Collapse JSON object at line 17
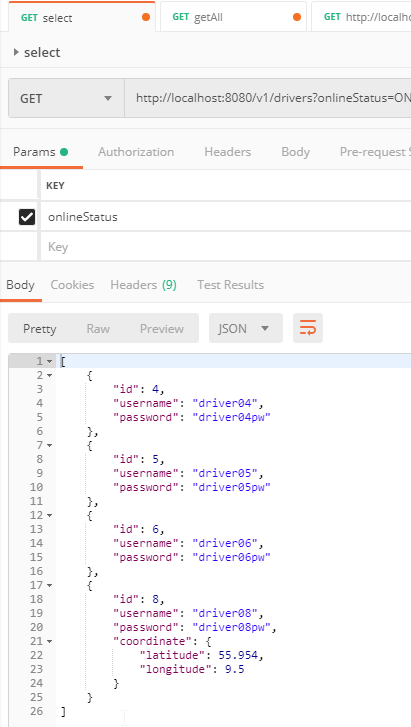411x727 pixels. tap(50, 586)
